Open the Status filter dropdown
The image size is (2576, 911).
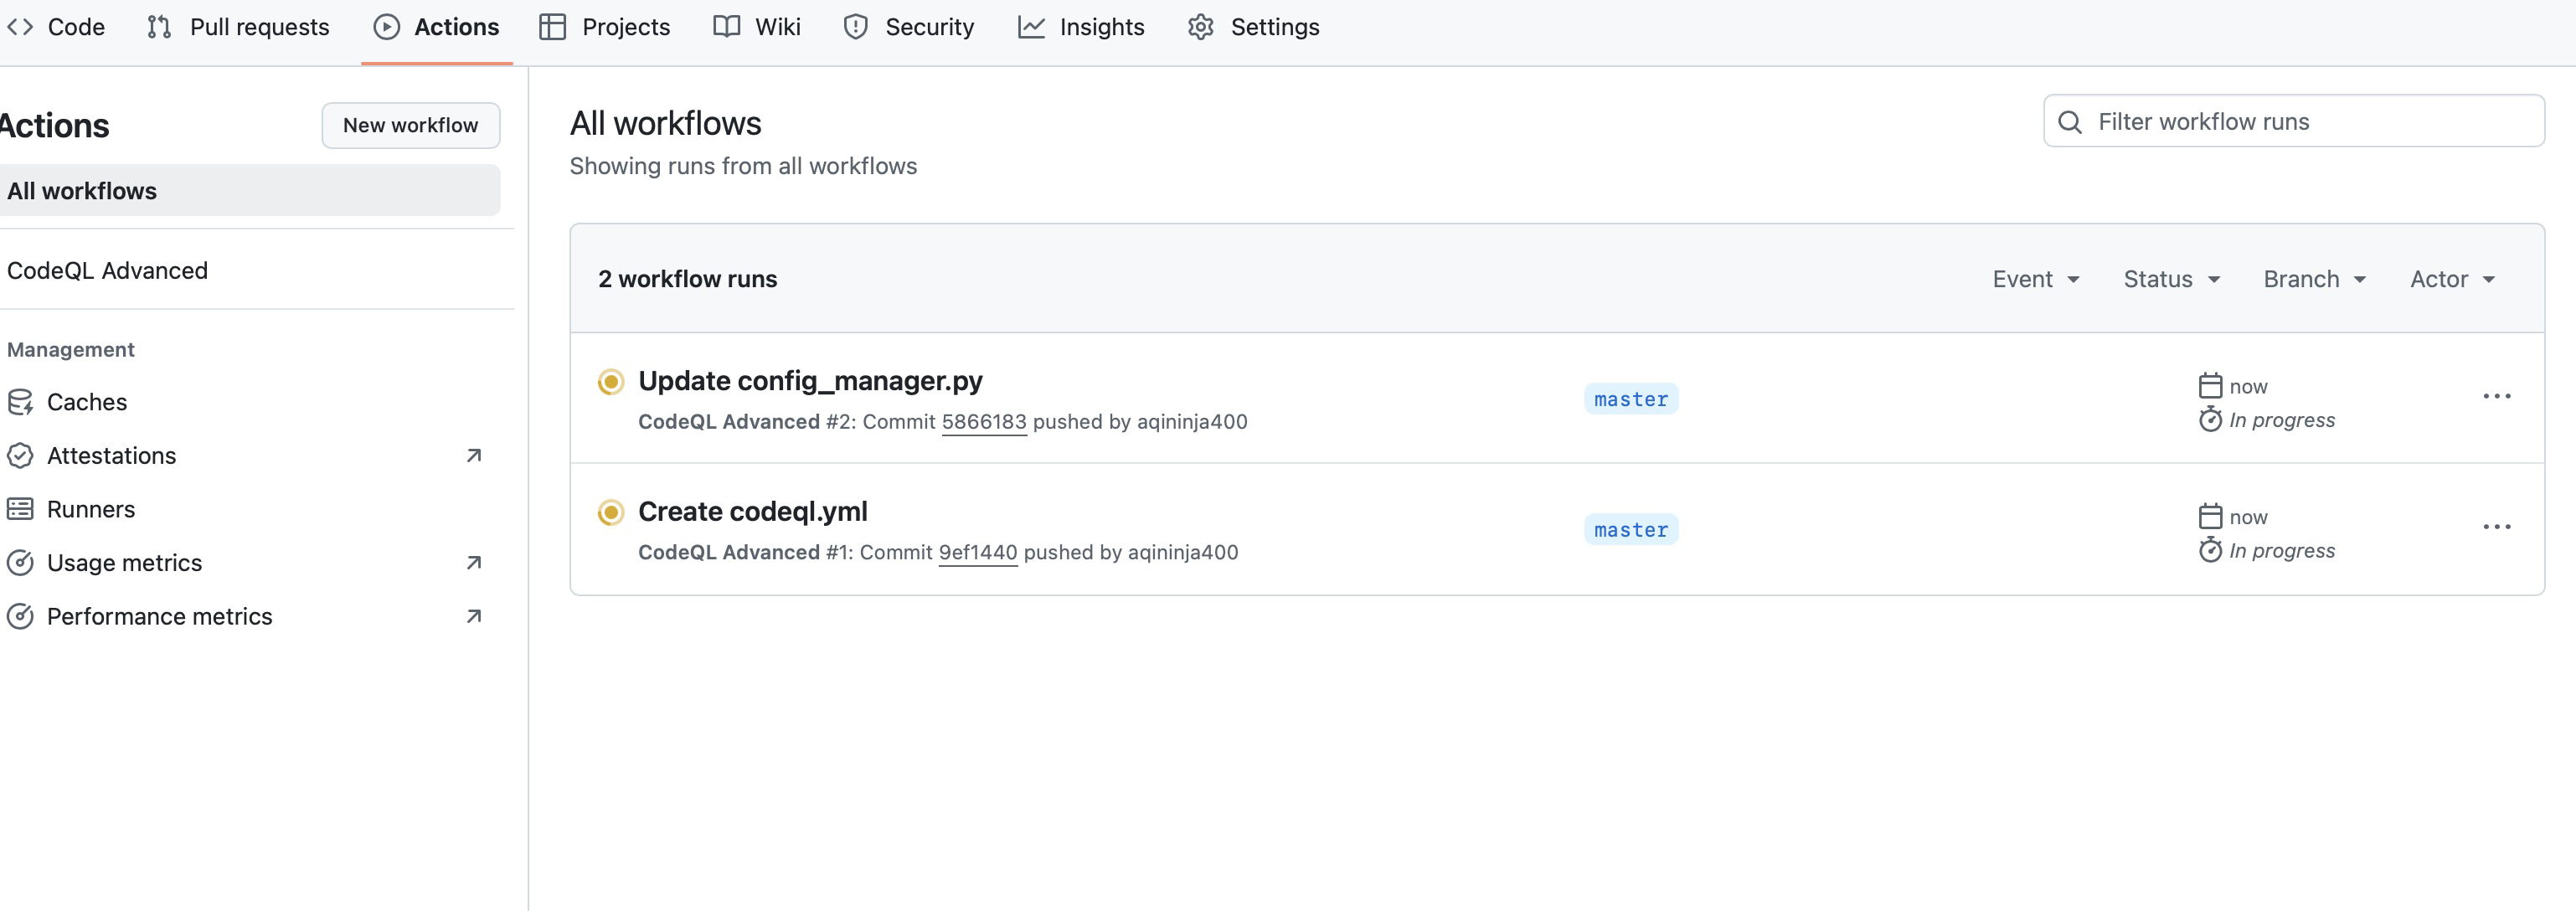click(2172, 279)
